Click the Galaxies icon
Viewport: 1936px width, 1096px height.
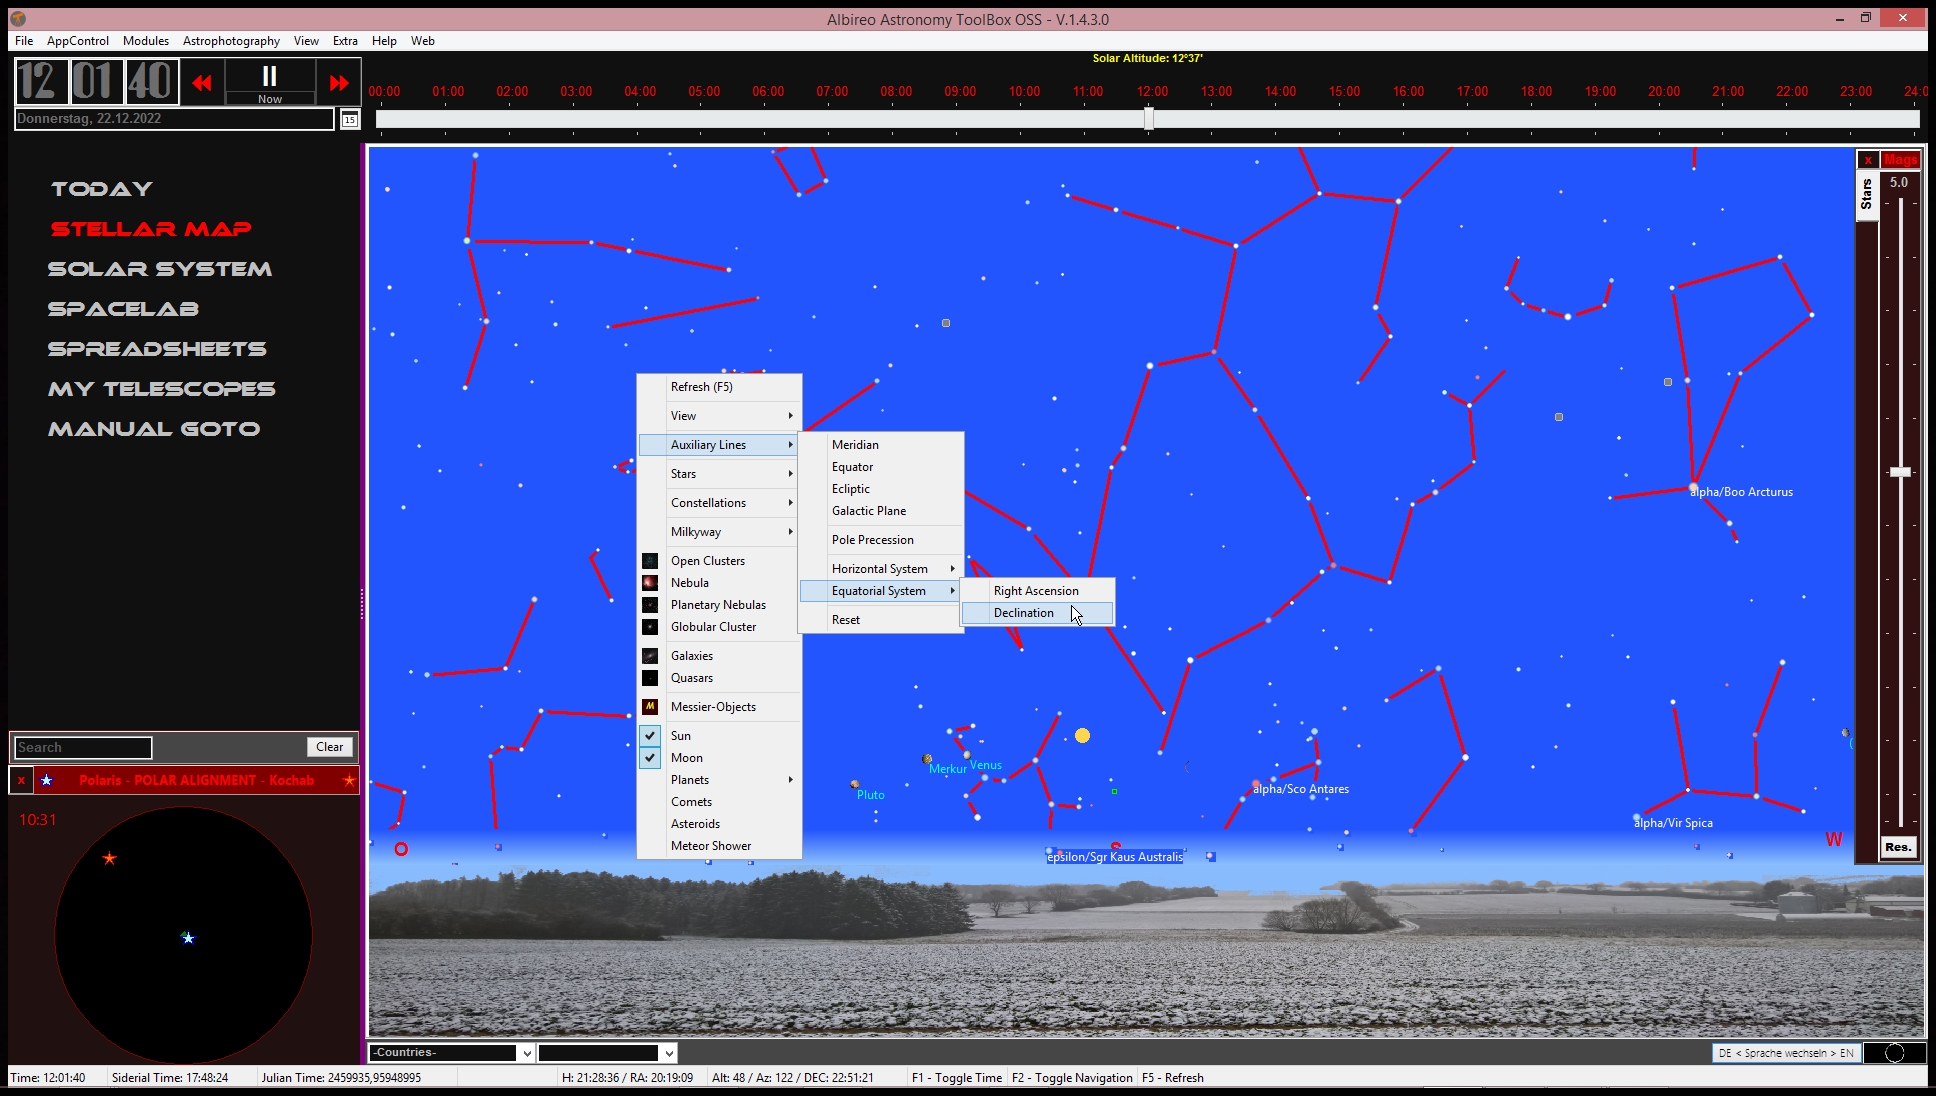650,656
